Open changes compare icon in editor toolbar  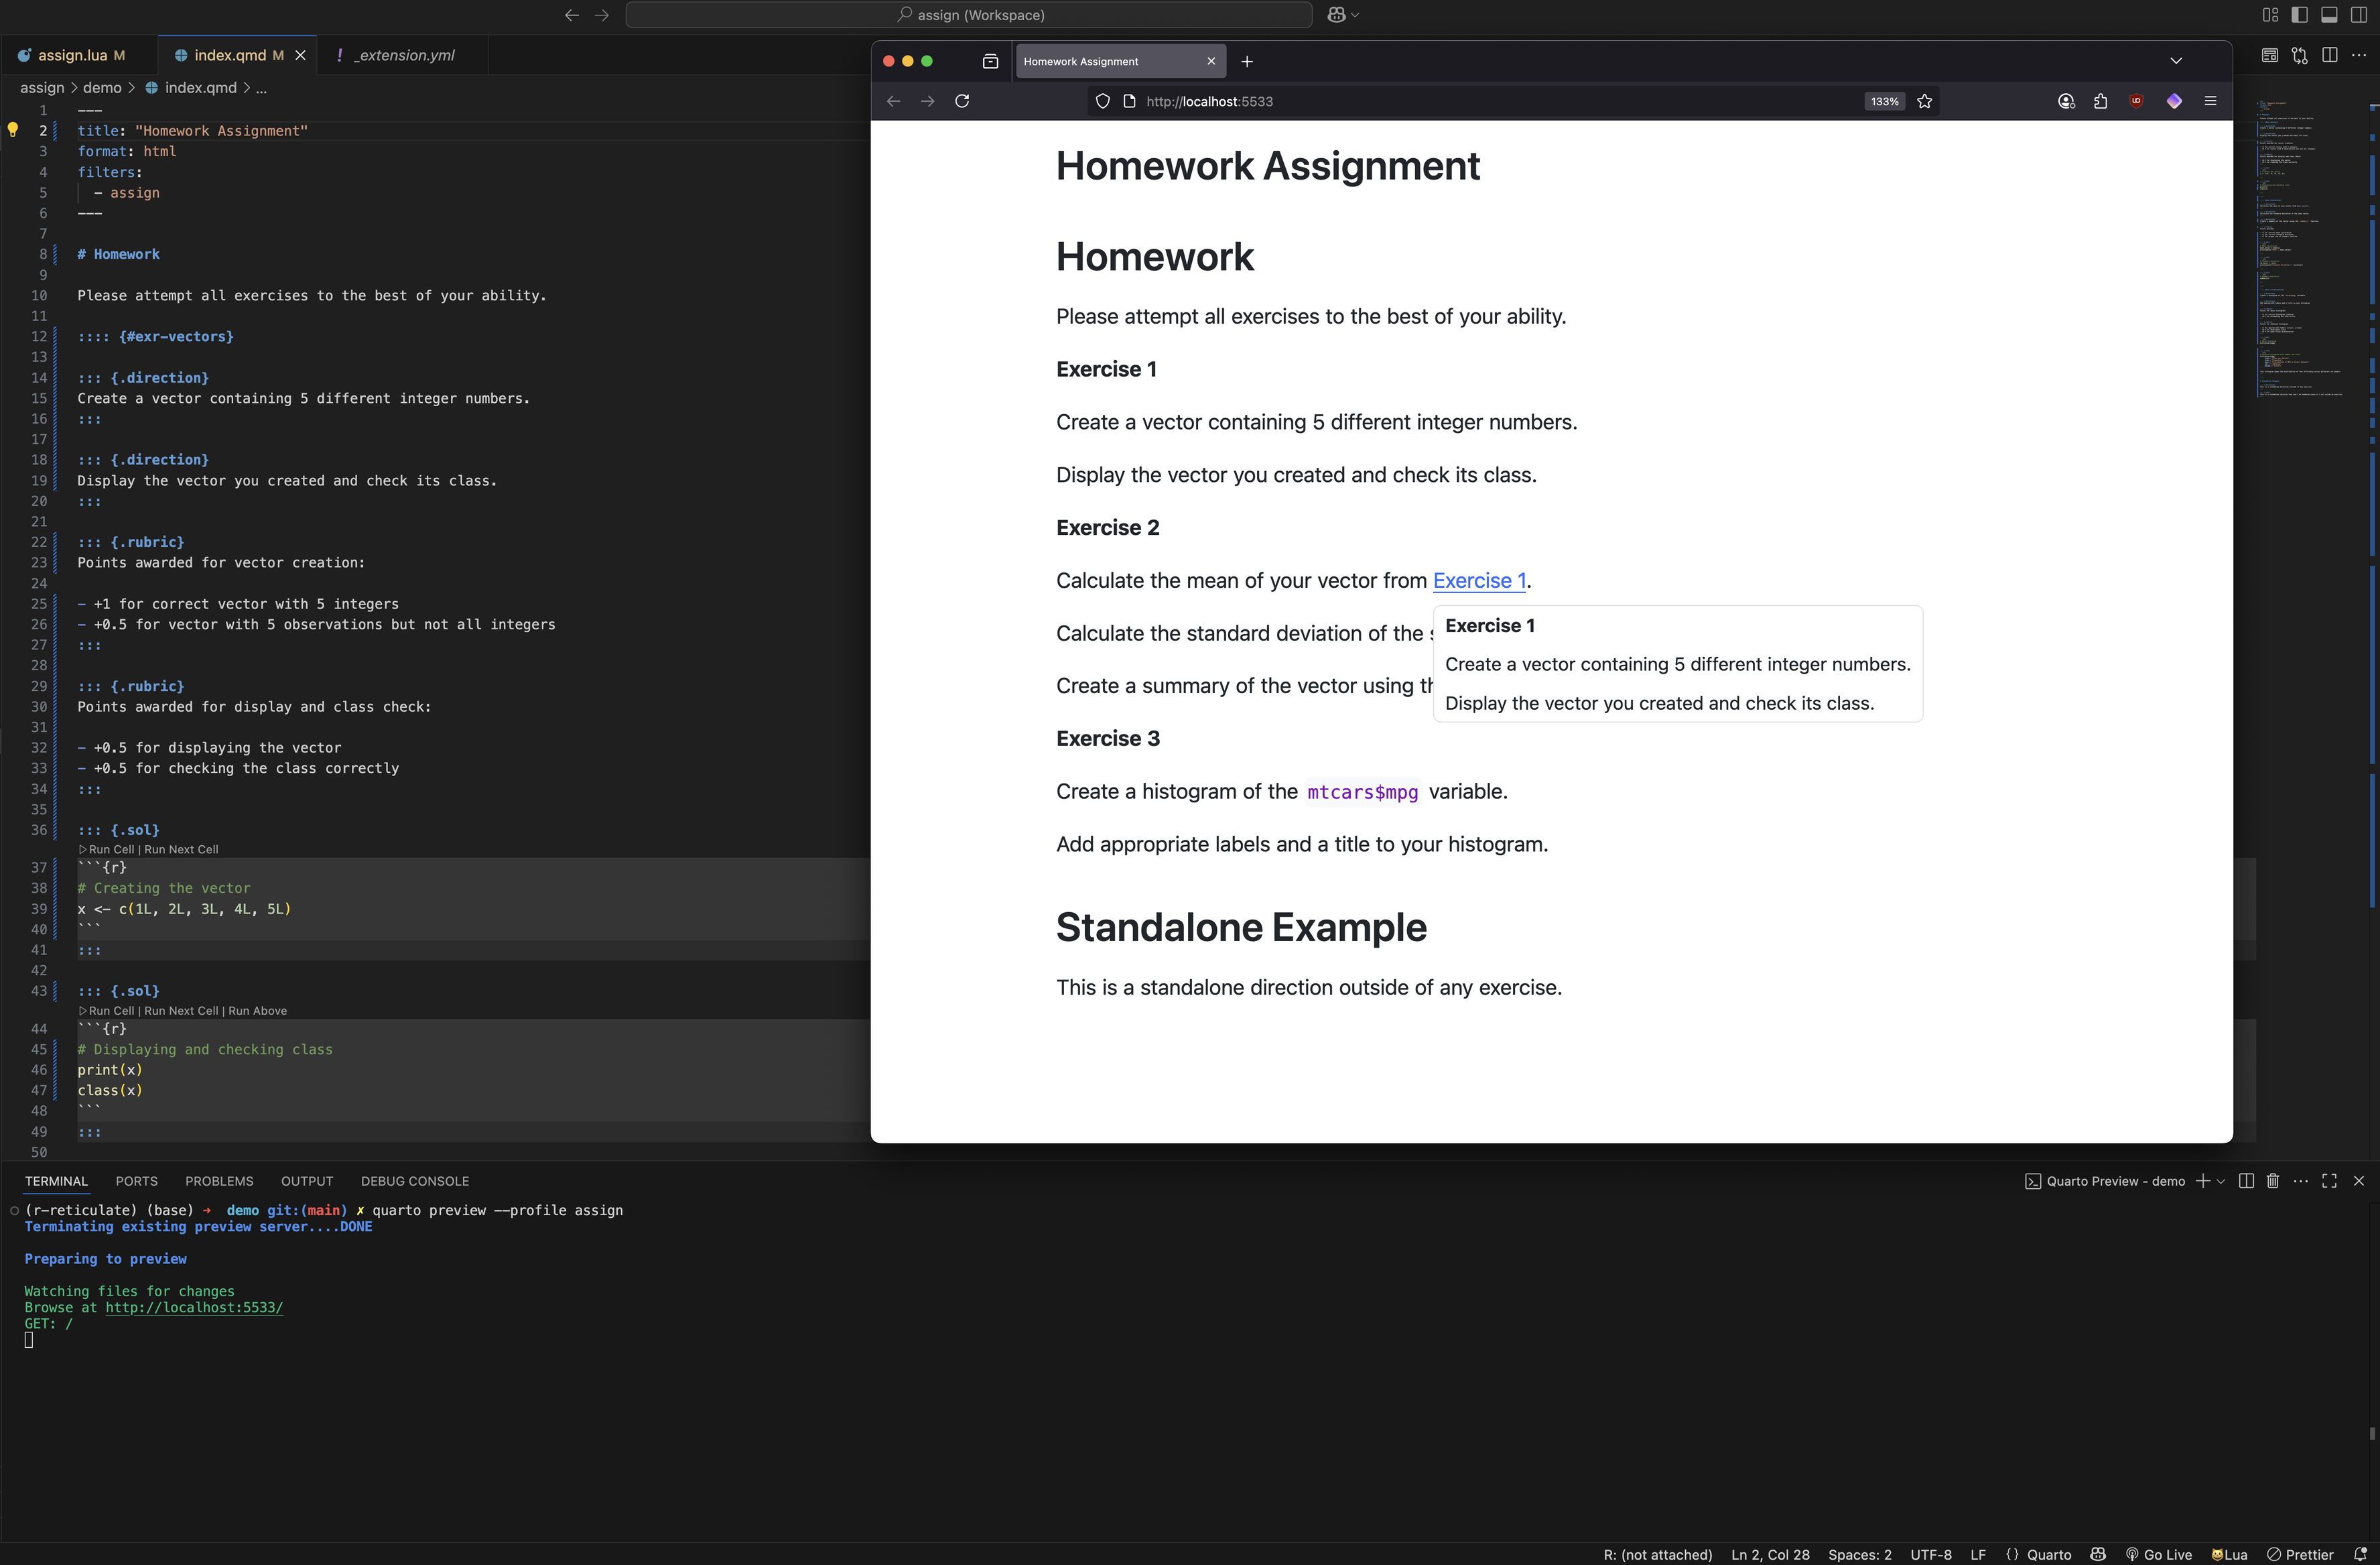click(x=2300, y=55)
